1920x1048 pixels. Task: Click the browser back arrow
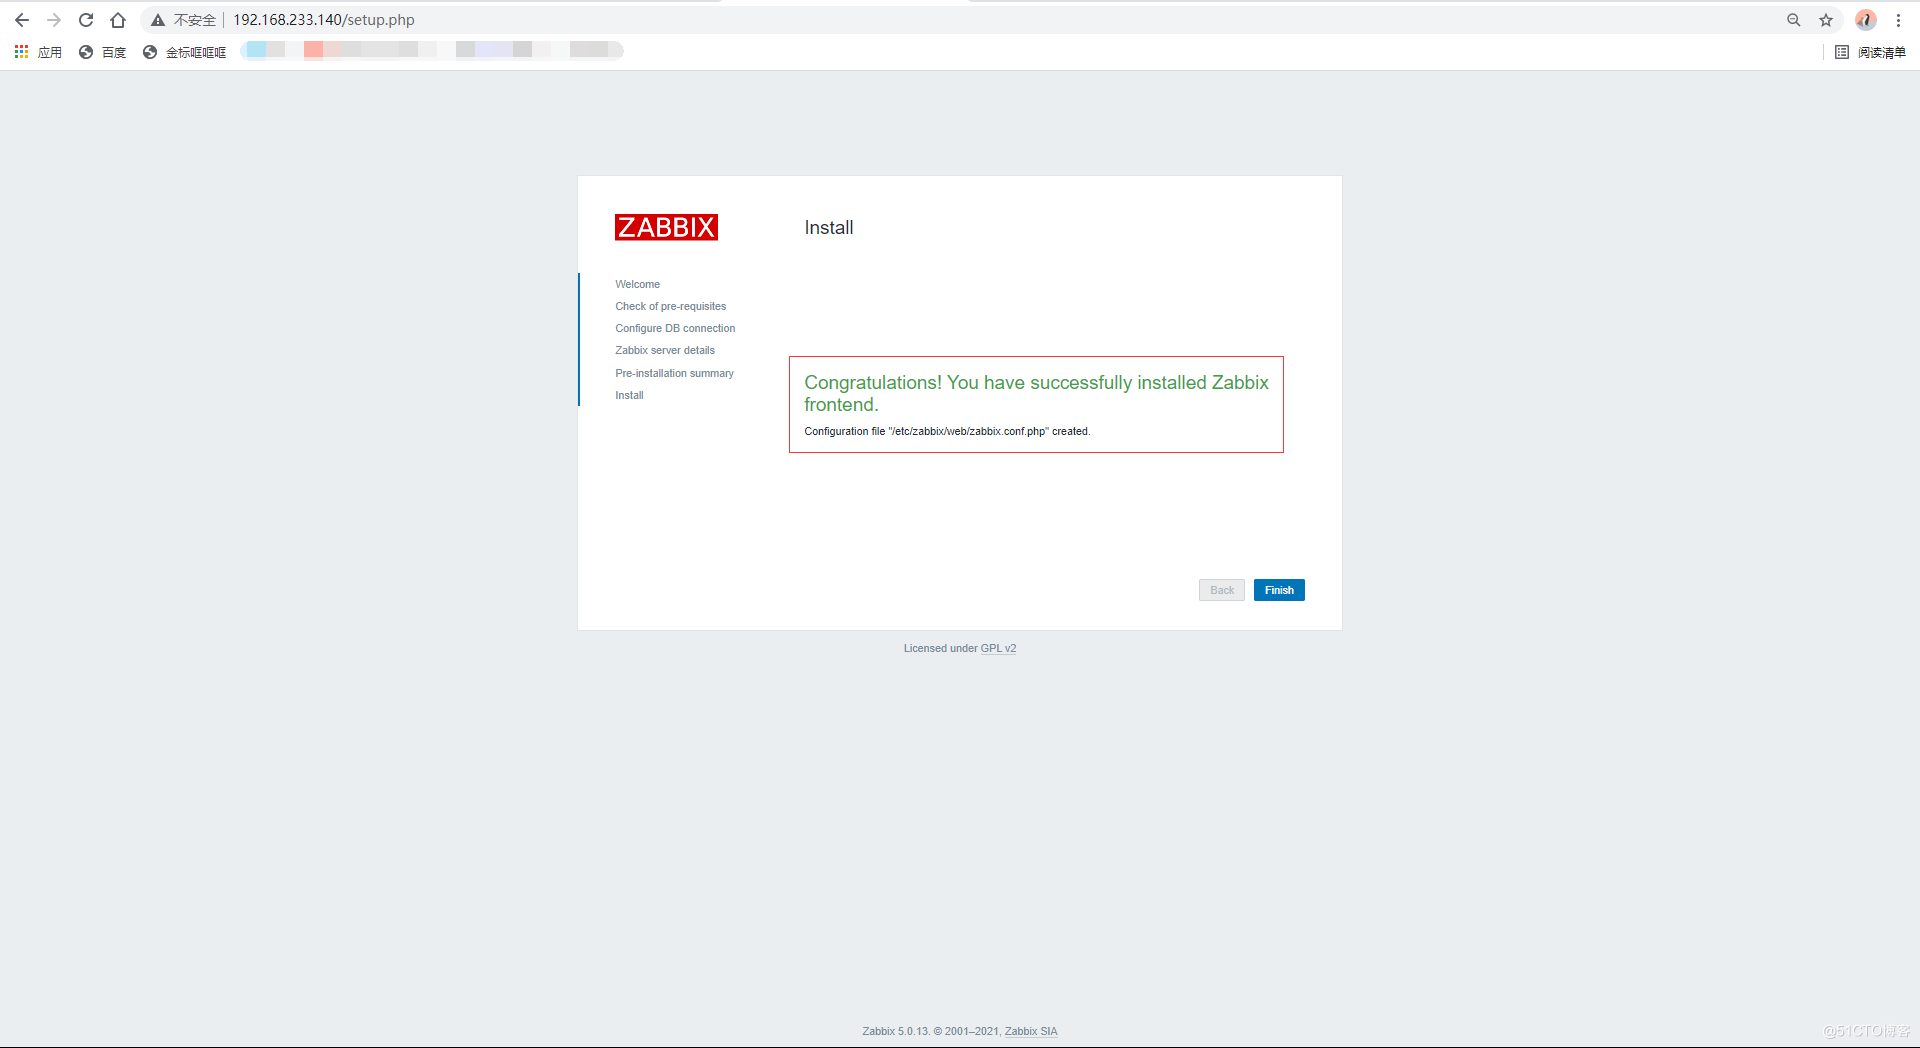pyautogui.click(x=22, y=20)
